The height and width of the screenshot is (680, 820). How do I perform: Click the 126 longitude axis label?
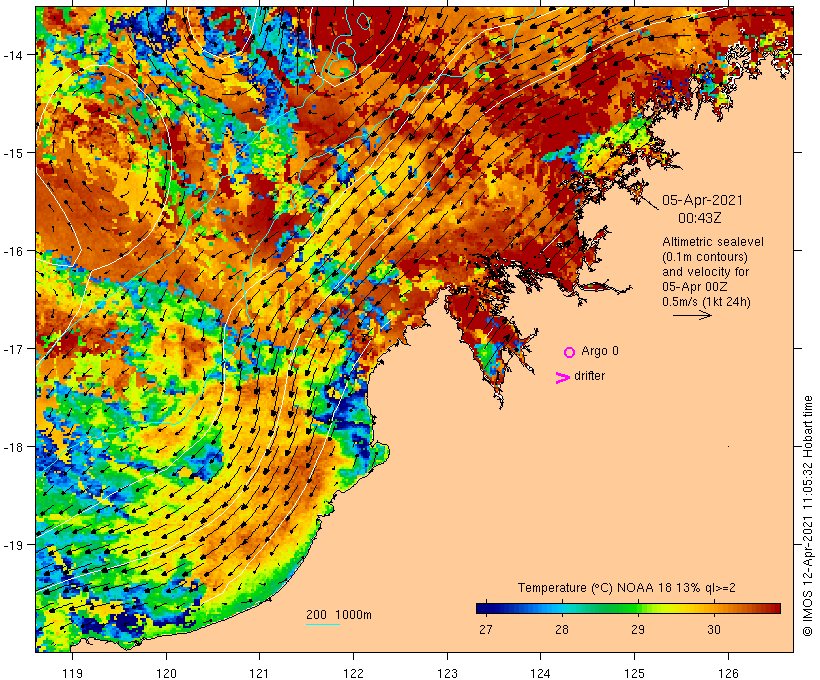728,674
